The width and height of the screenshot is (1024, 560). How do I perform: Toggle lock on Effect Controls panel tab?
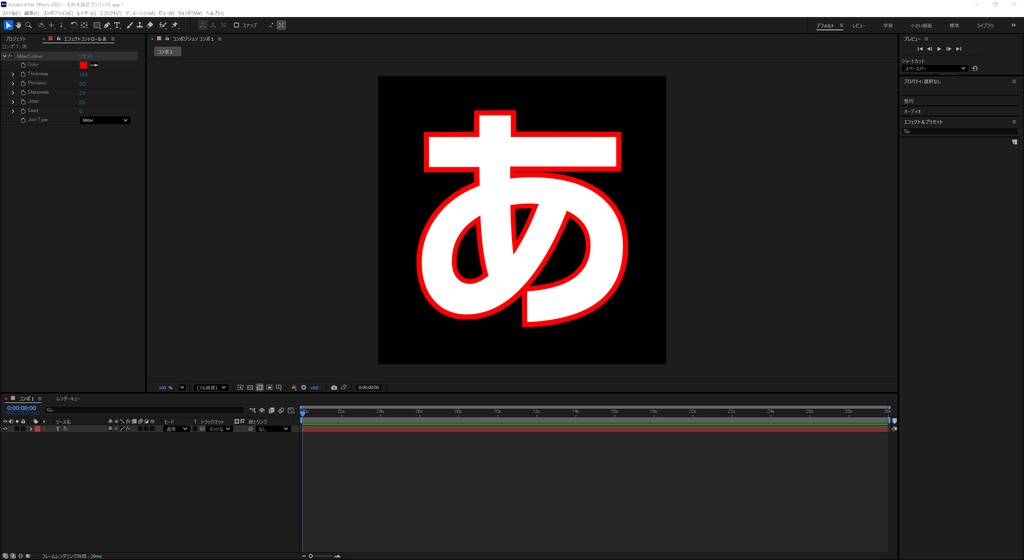(58, 39)
